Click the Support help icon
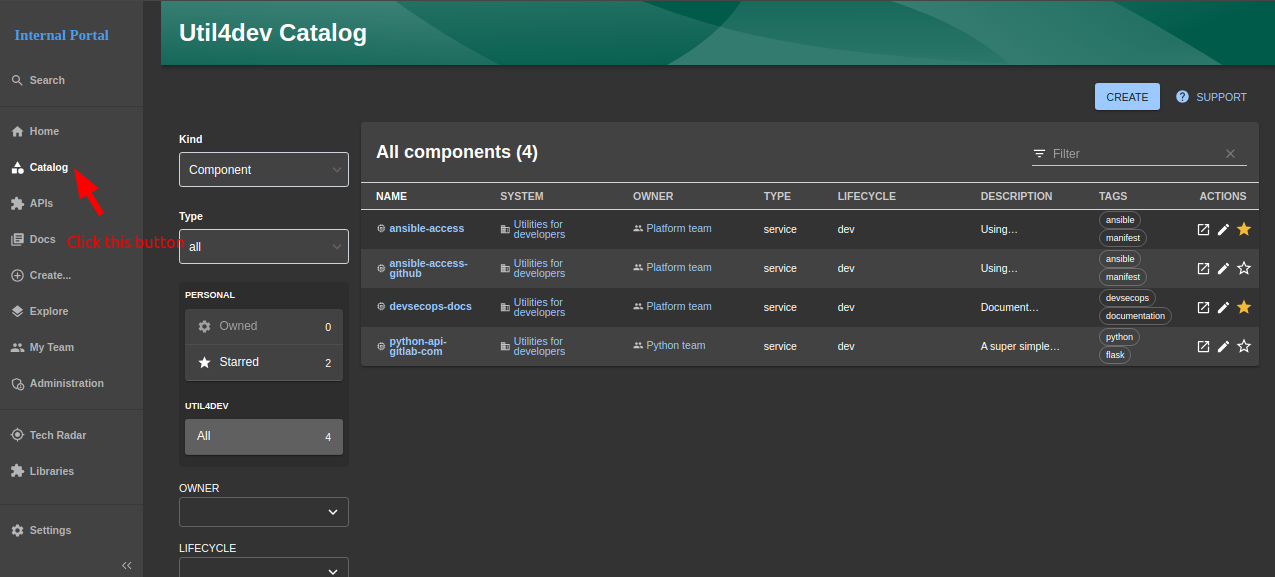This screenshot has height=577, width=1275. pyautogui.click(x=1182, y=97)
